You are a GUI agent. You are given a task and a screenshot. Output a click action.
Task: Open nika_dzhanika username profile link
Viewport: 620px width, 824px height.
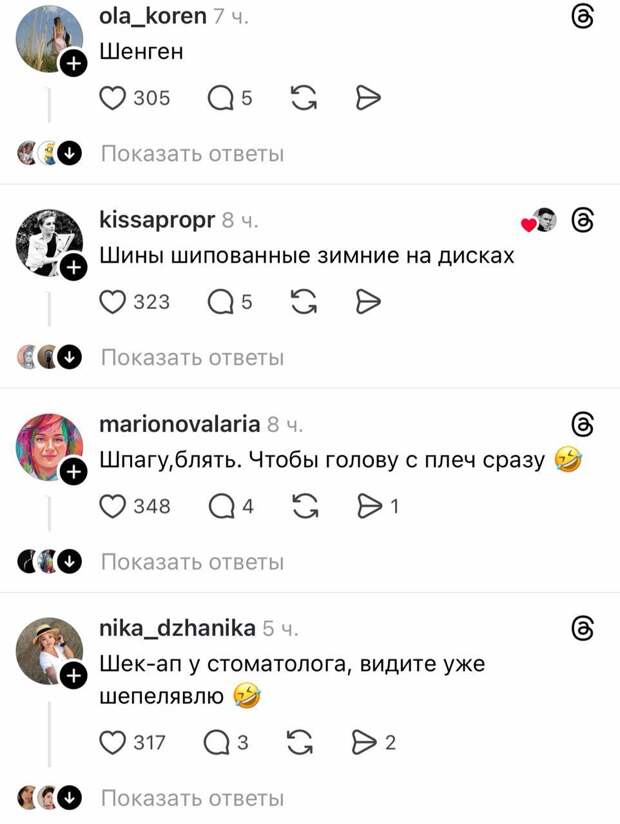178,628
